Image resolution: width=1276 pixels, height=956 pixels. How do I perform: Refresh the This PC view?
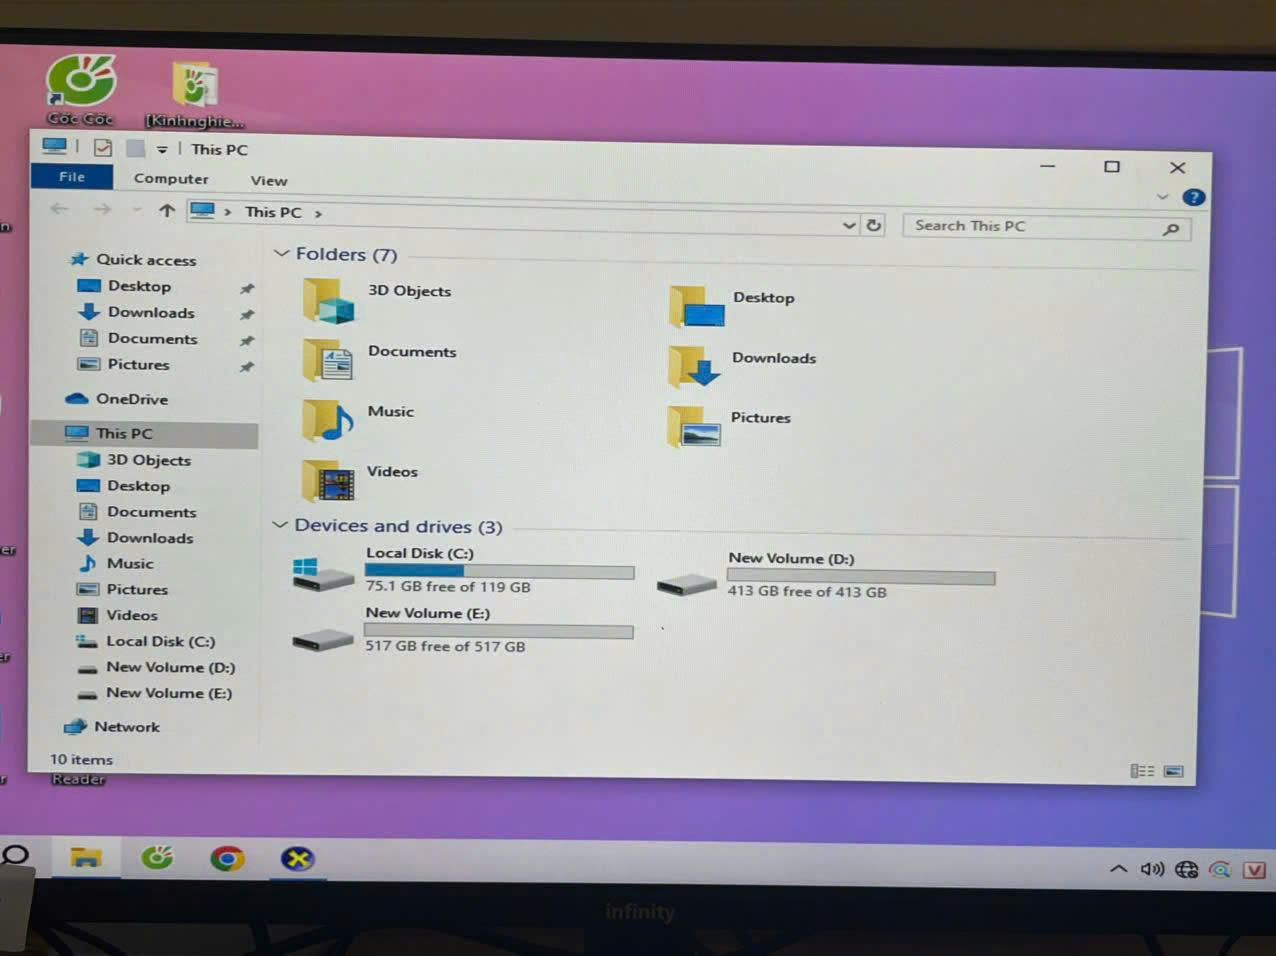point(874,225)
